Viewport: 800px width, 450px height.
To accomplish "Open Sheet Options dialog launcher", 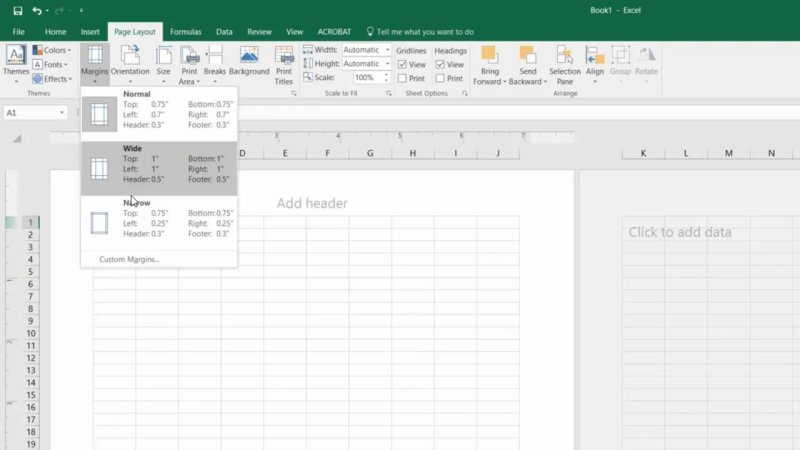I will 465,93.
